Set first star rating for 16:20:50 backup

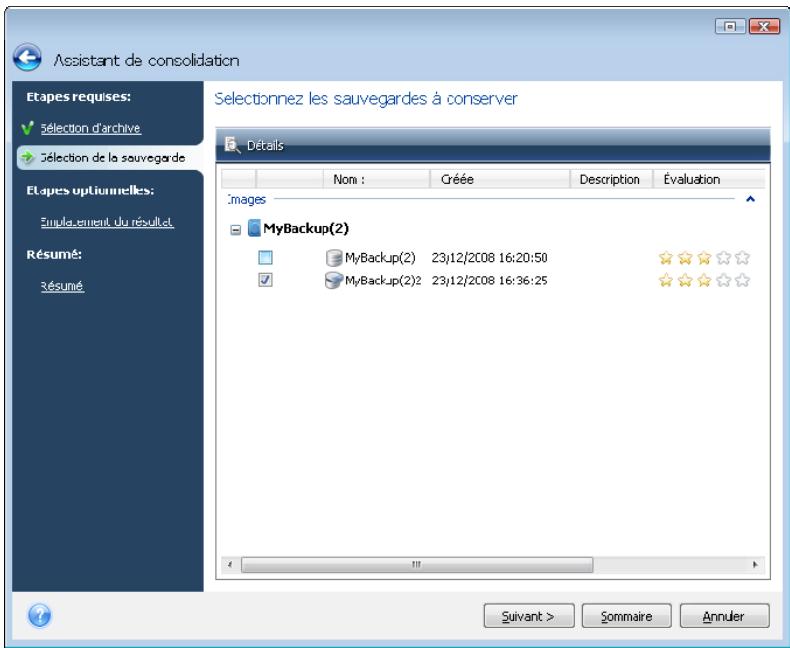click(666, 258)
